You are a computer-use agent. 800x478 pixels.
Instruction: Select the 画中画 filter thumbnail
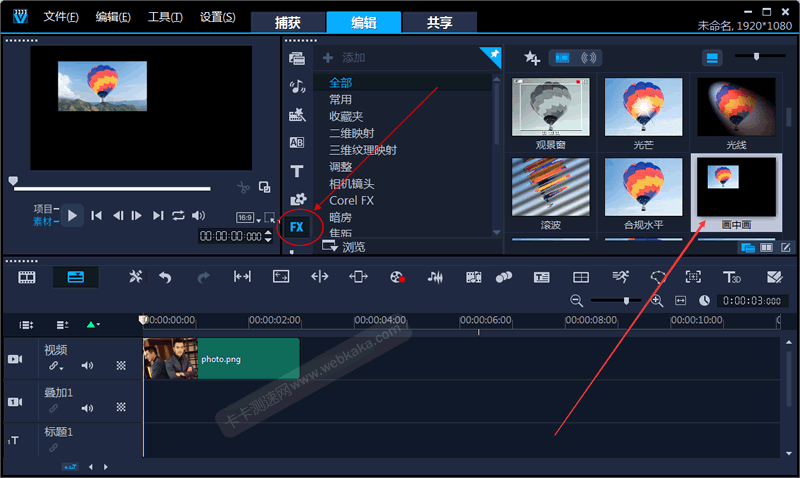(736, 193)
